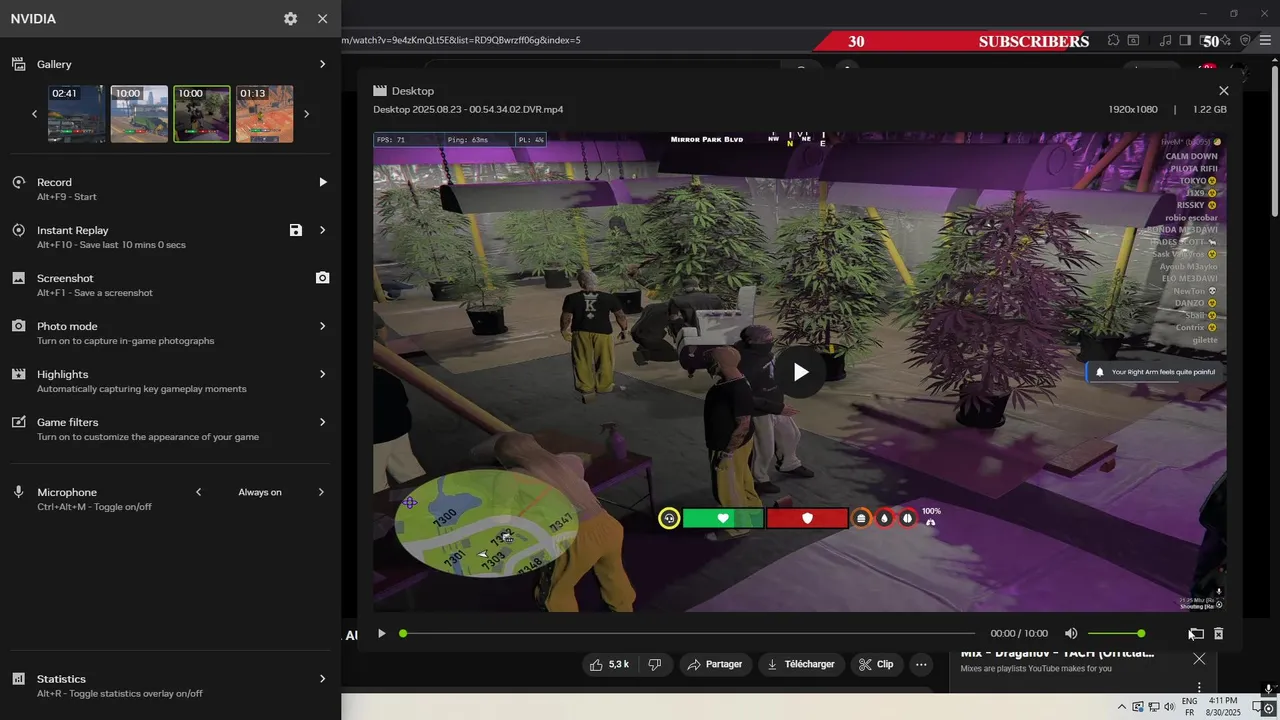The image size is (1280, 720).
Task: Show hidden system tray icons
Action: click(1121, 707)
